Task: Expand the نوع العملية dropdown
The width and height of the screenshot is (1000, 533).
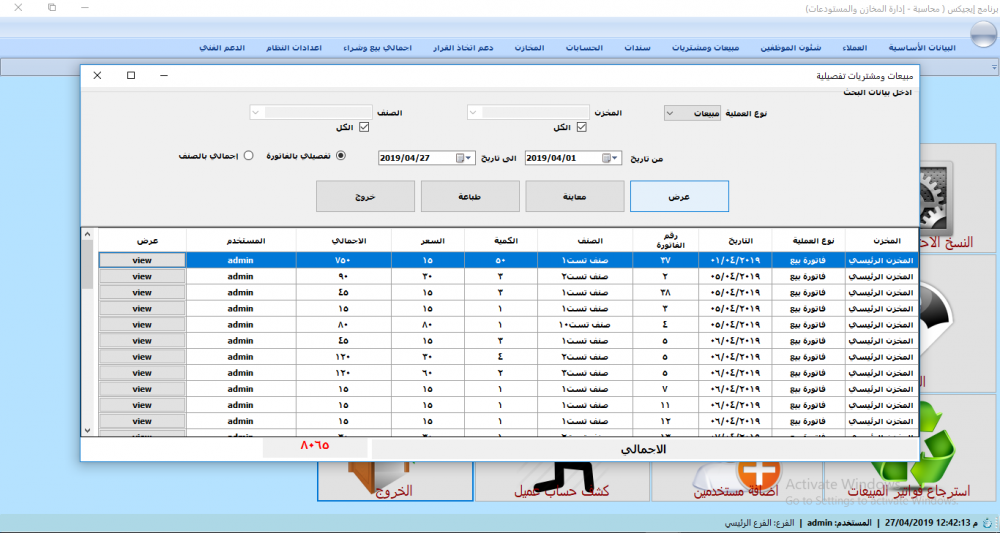Action: click(x=670, y=113)
